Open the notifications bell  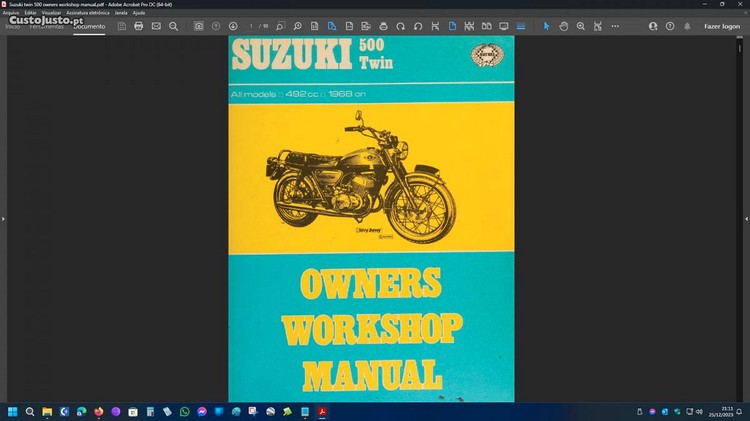[x=687, y=26]
